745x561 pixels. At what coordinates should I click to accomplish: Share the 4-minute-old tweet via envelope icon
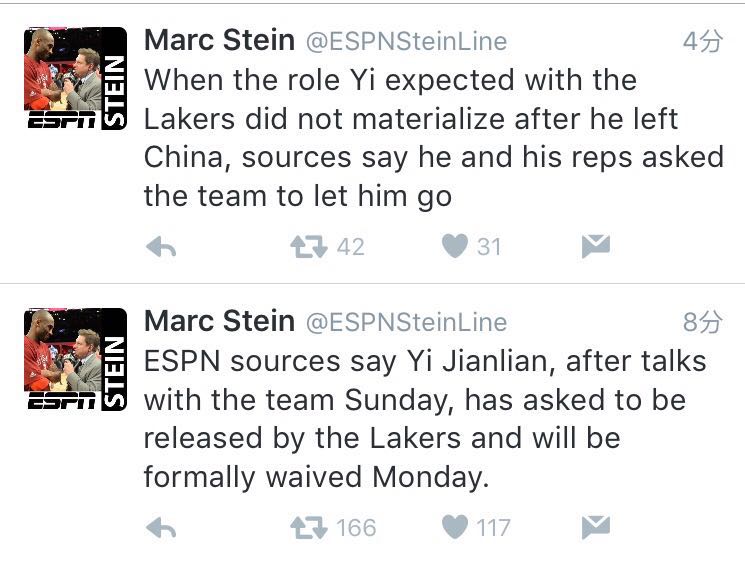tap(596, 246)
